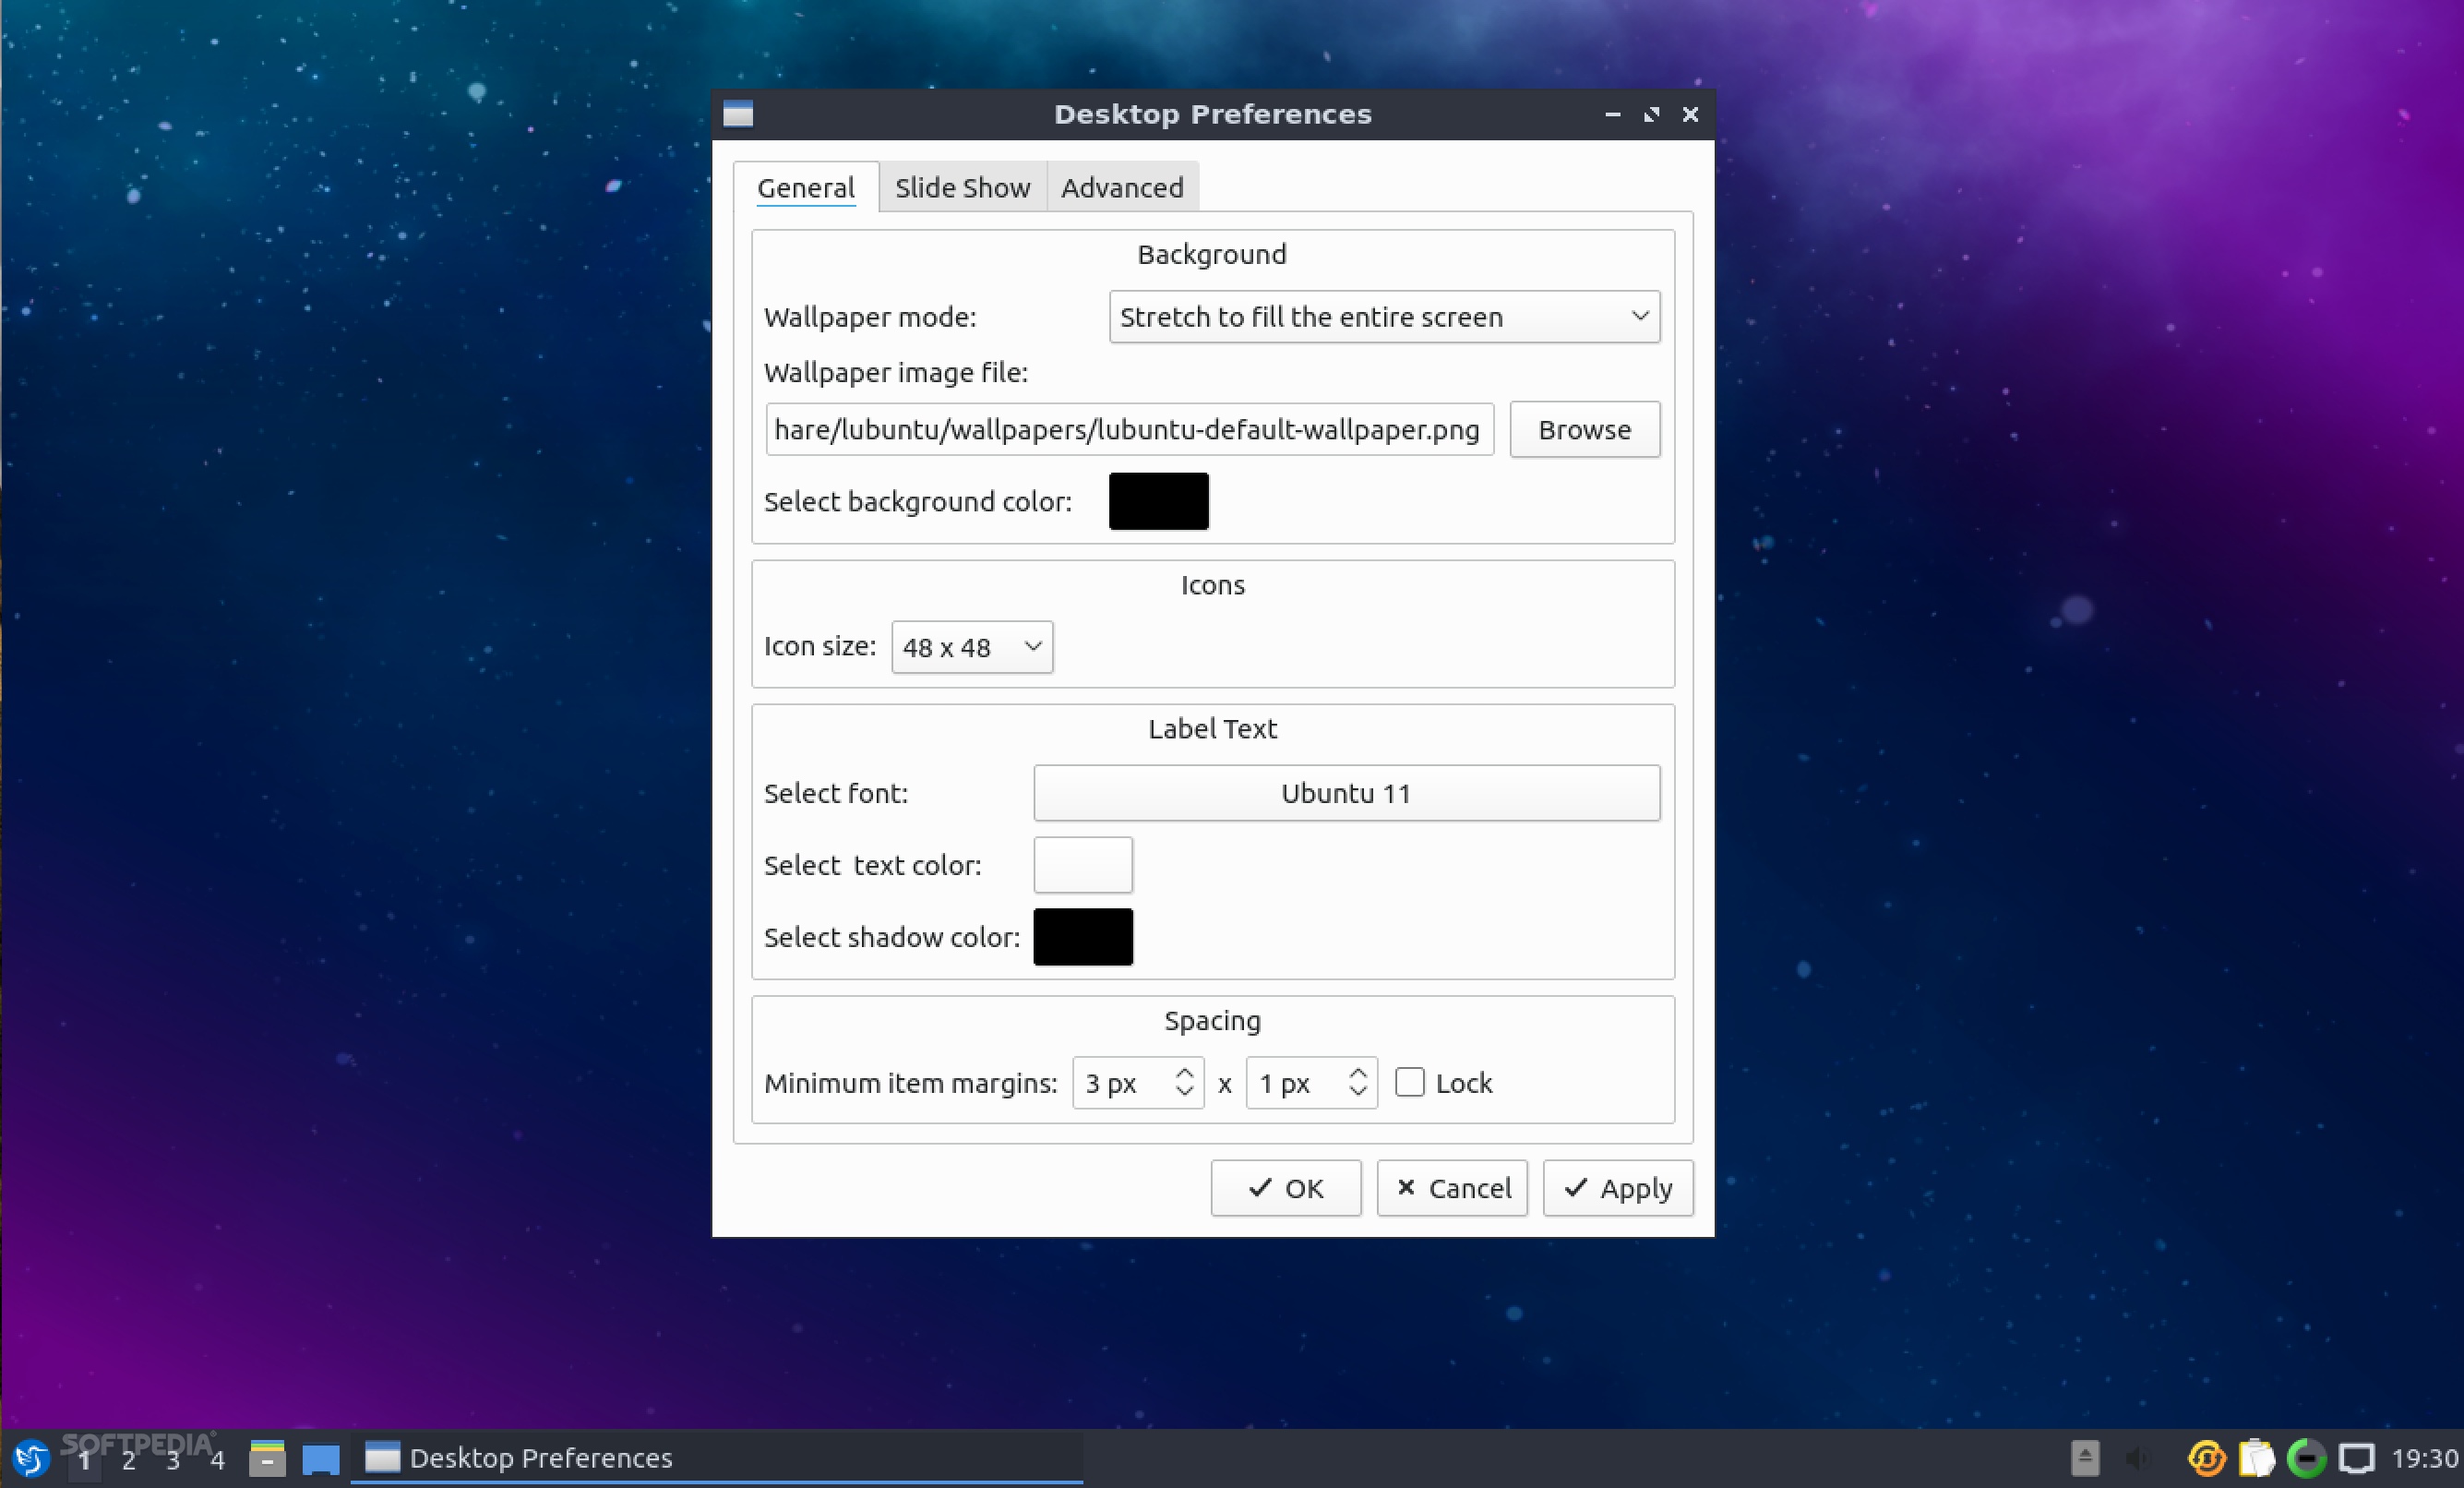Switch to the Slide Show tab
This screenshot has width=2464, height=1488.
click(962, 188)
